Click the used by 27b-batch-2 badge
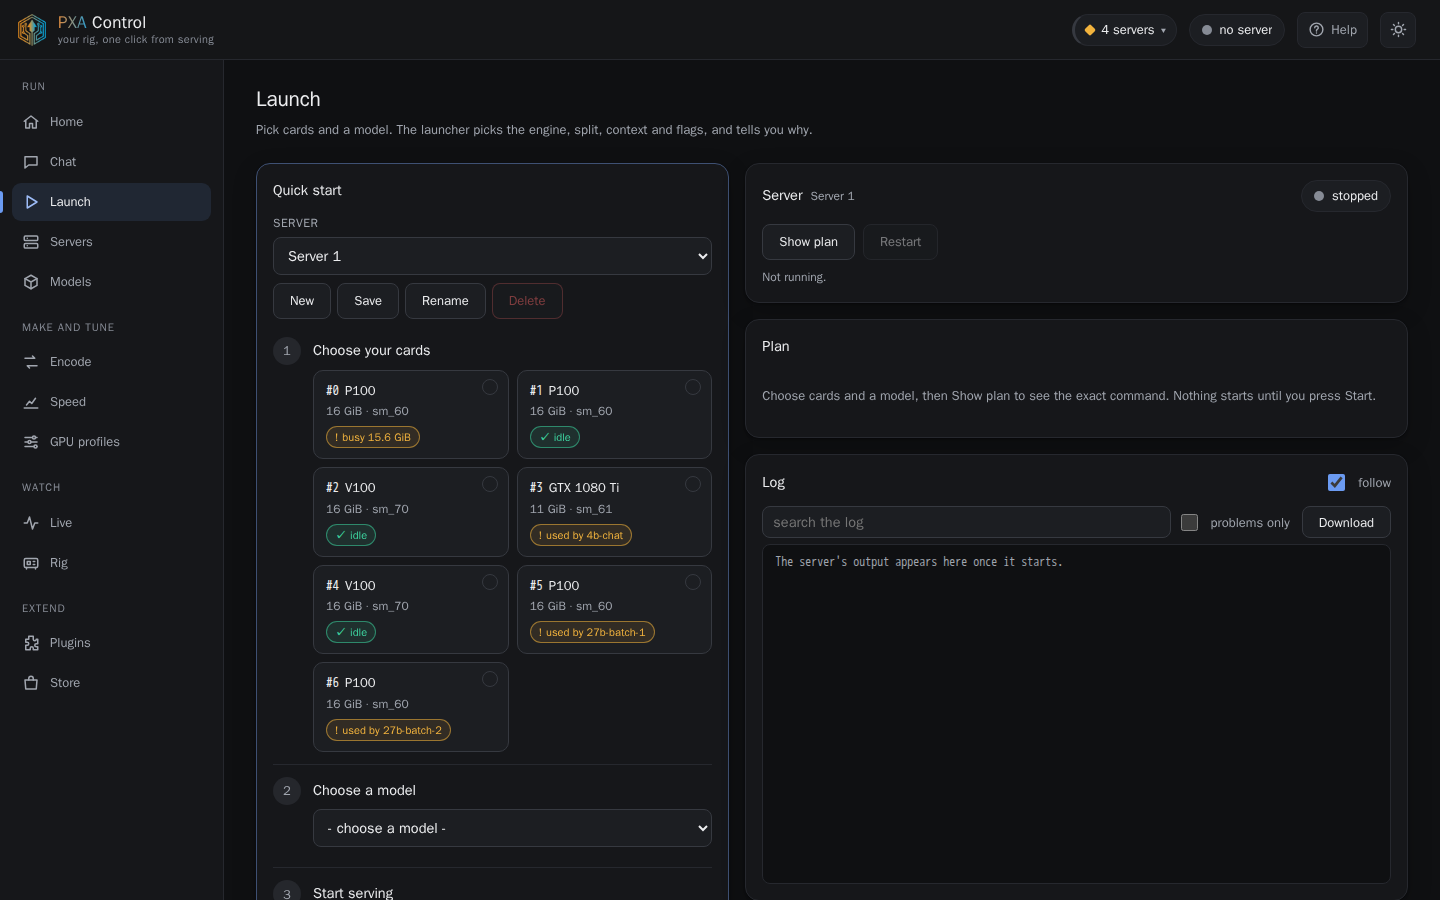This screenshot has height=900, width=1440. tap(388, 730)
